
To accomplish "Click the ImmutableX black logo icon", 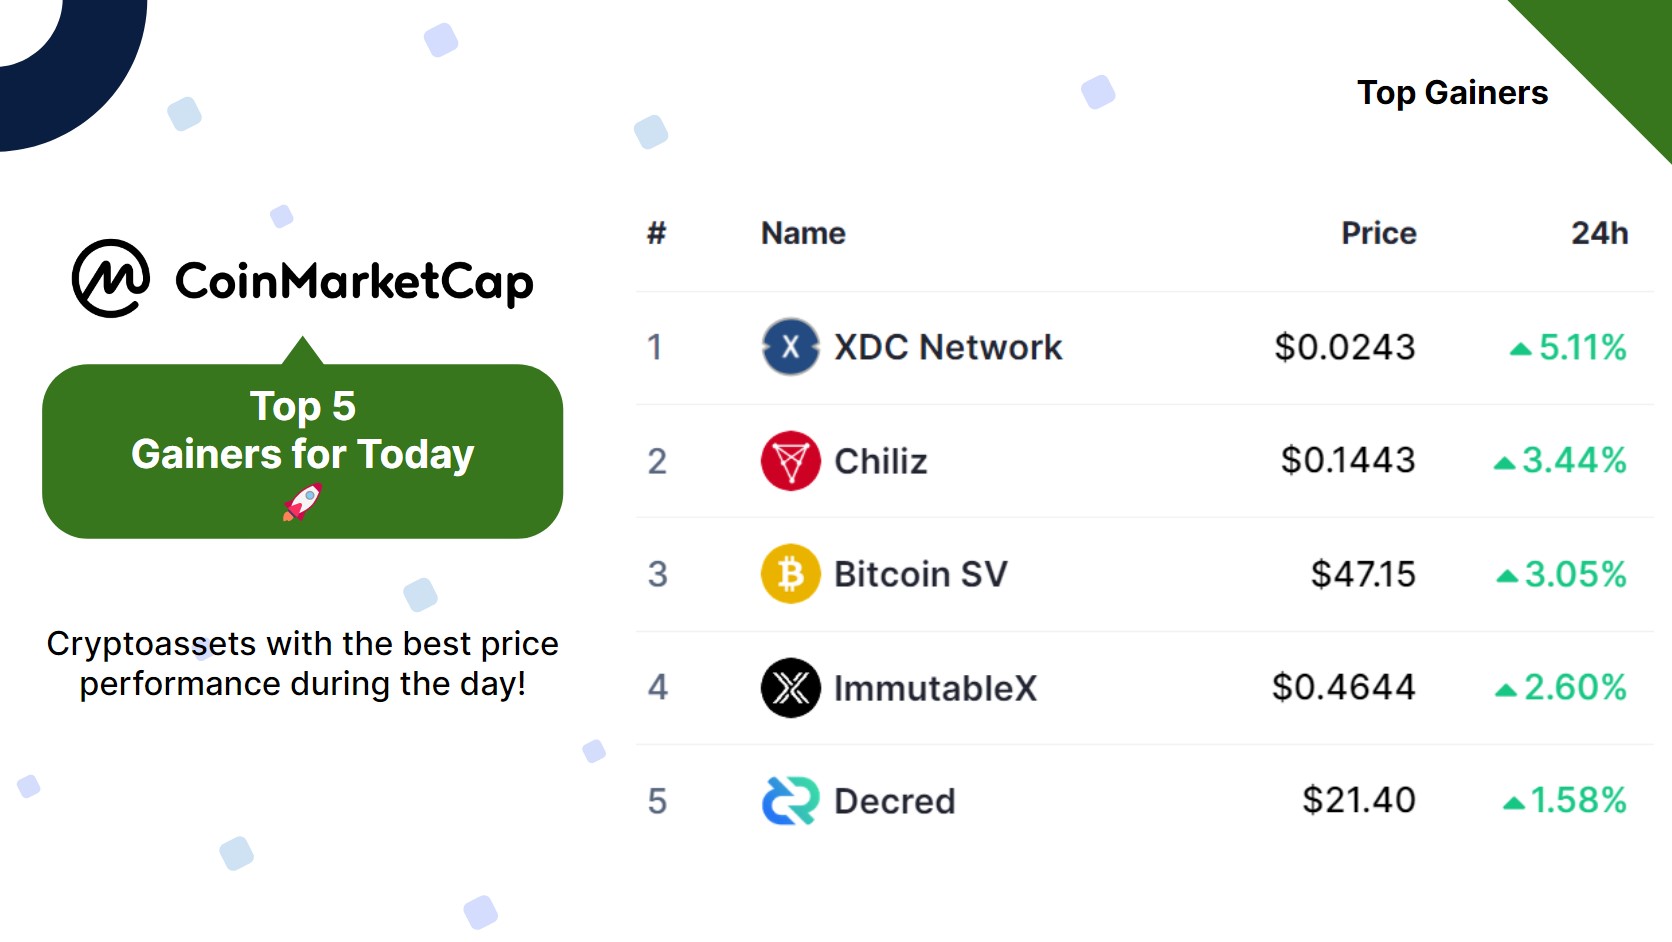I will point(790,688).
